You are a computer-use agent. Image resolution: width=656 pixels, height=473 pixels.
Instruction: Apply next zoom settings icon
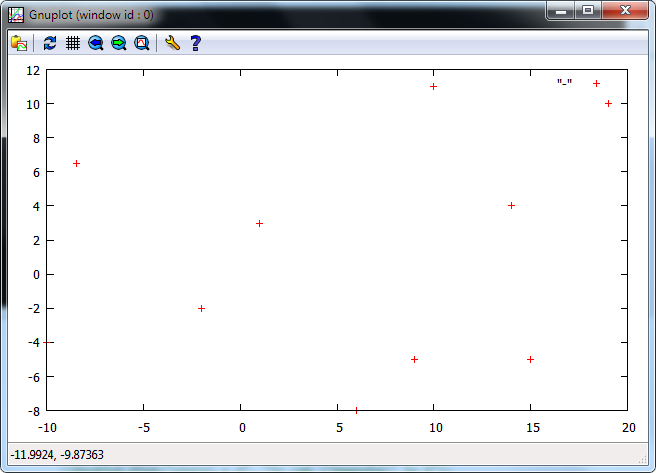pyautogui.click(x=119, y=43)
